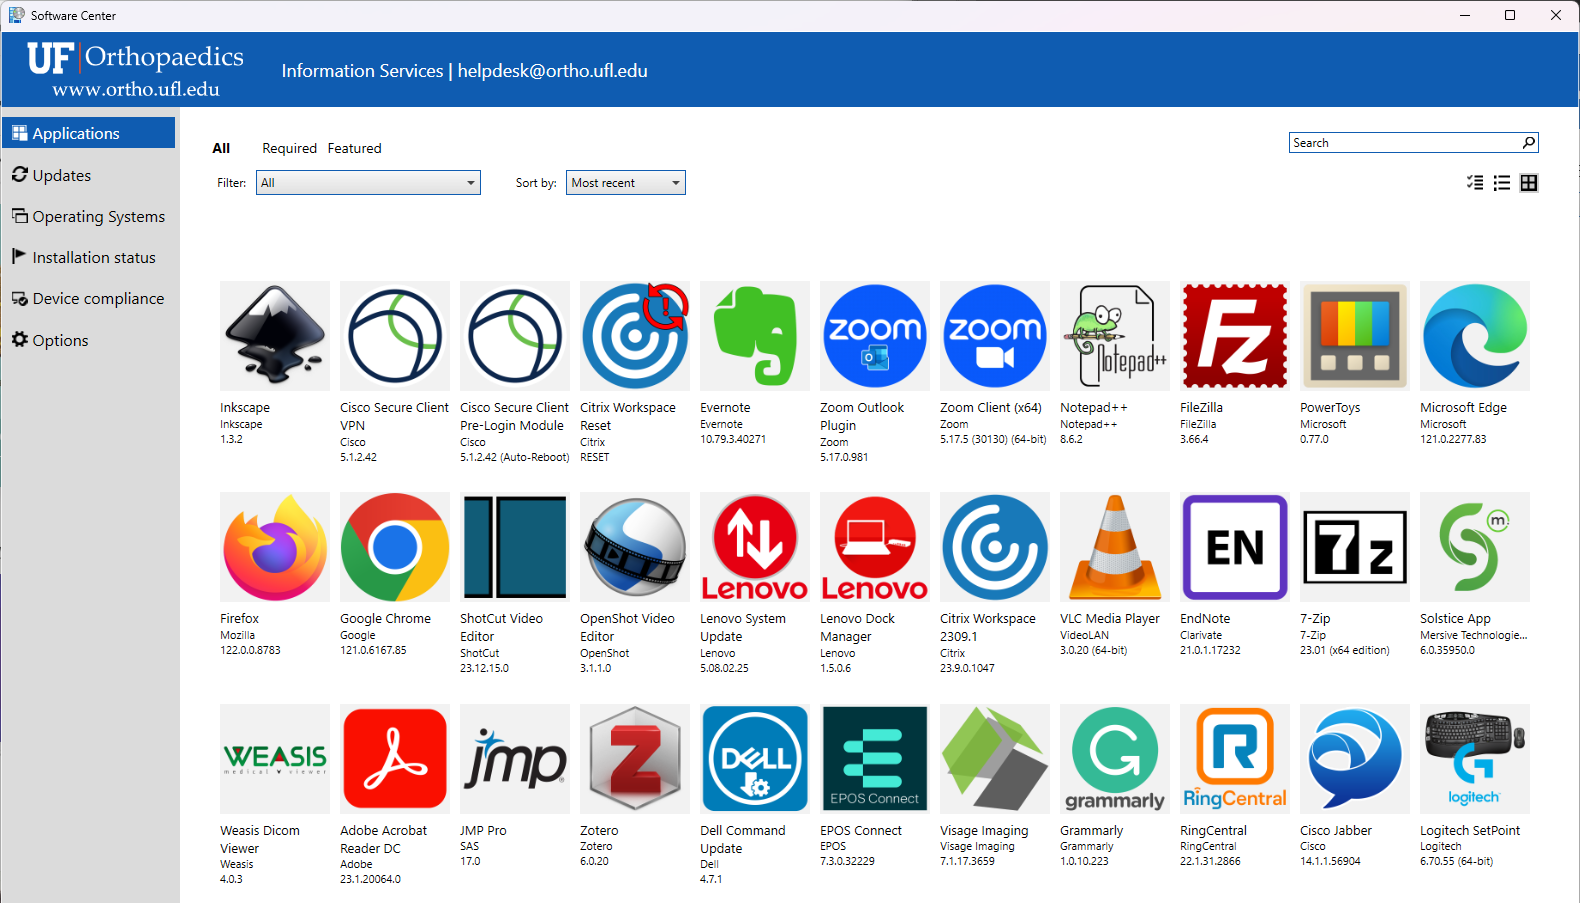Click helpdesk@ortho.ufl.edu in the header
The image size is (1580, 903).
click(553, 71)
